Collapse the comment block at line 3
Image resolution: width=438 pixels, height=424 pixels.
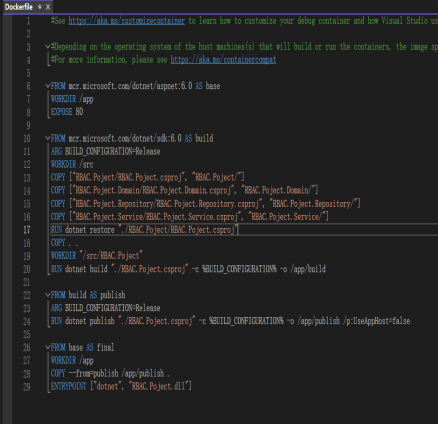tap(48, 47)
